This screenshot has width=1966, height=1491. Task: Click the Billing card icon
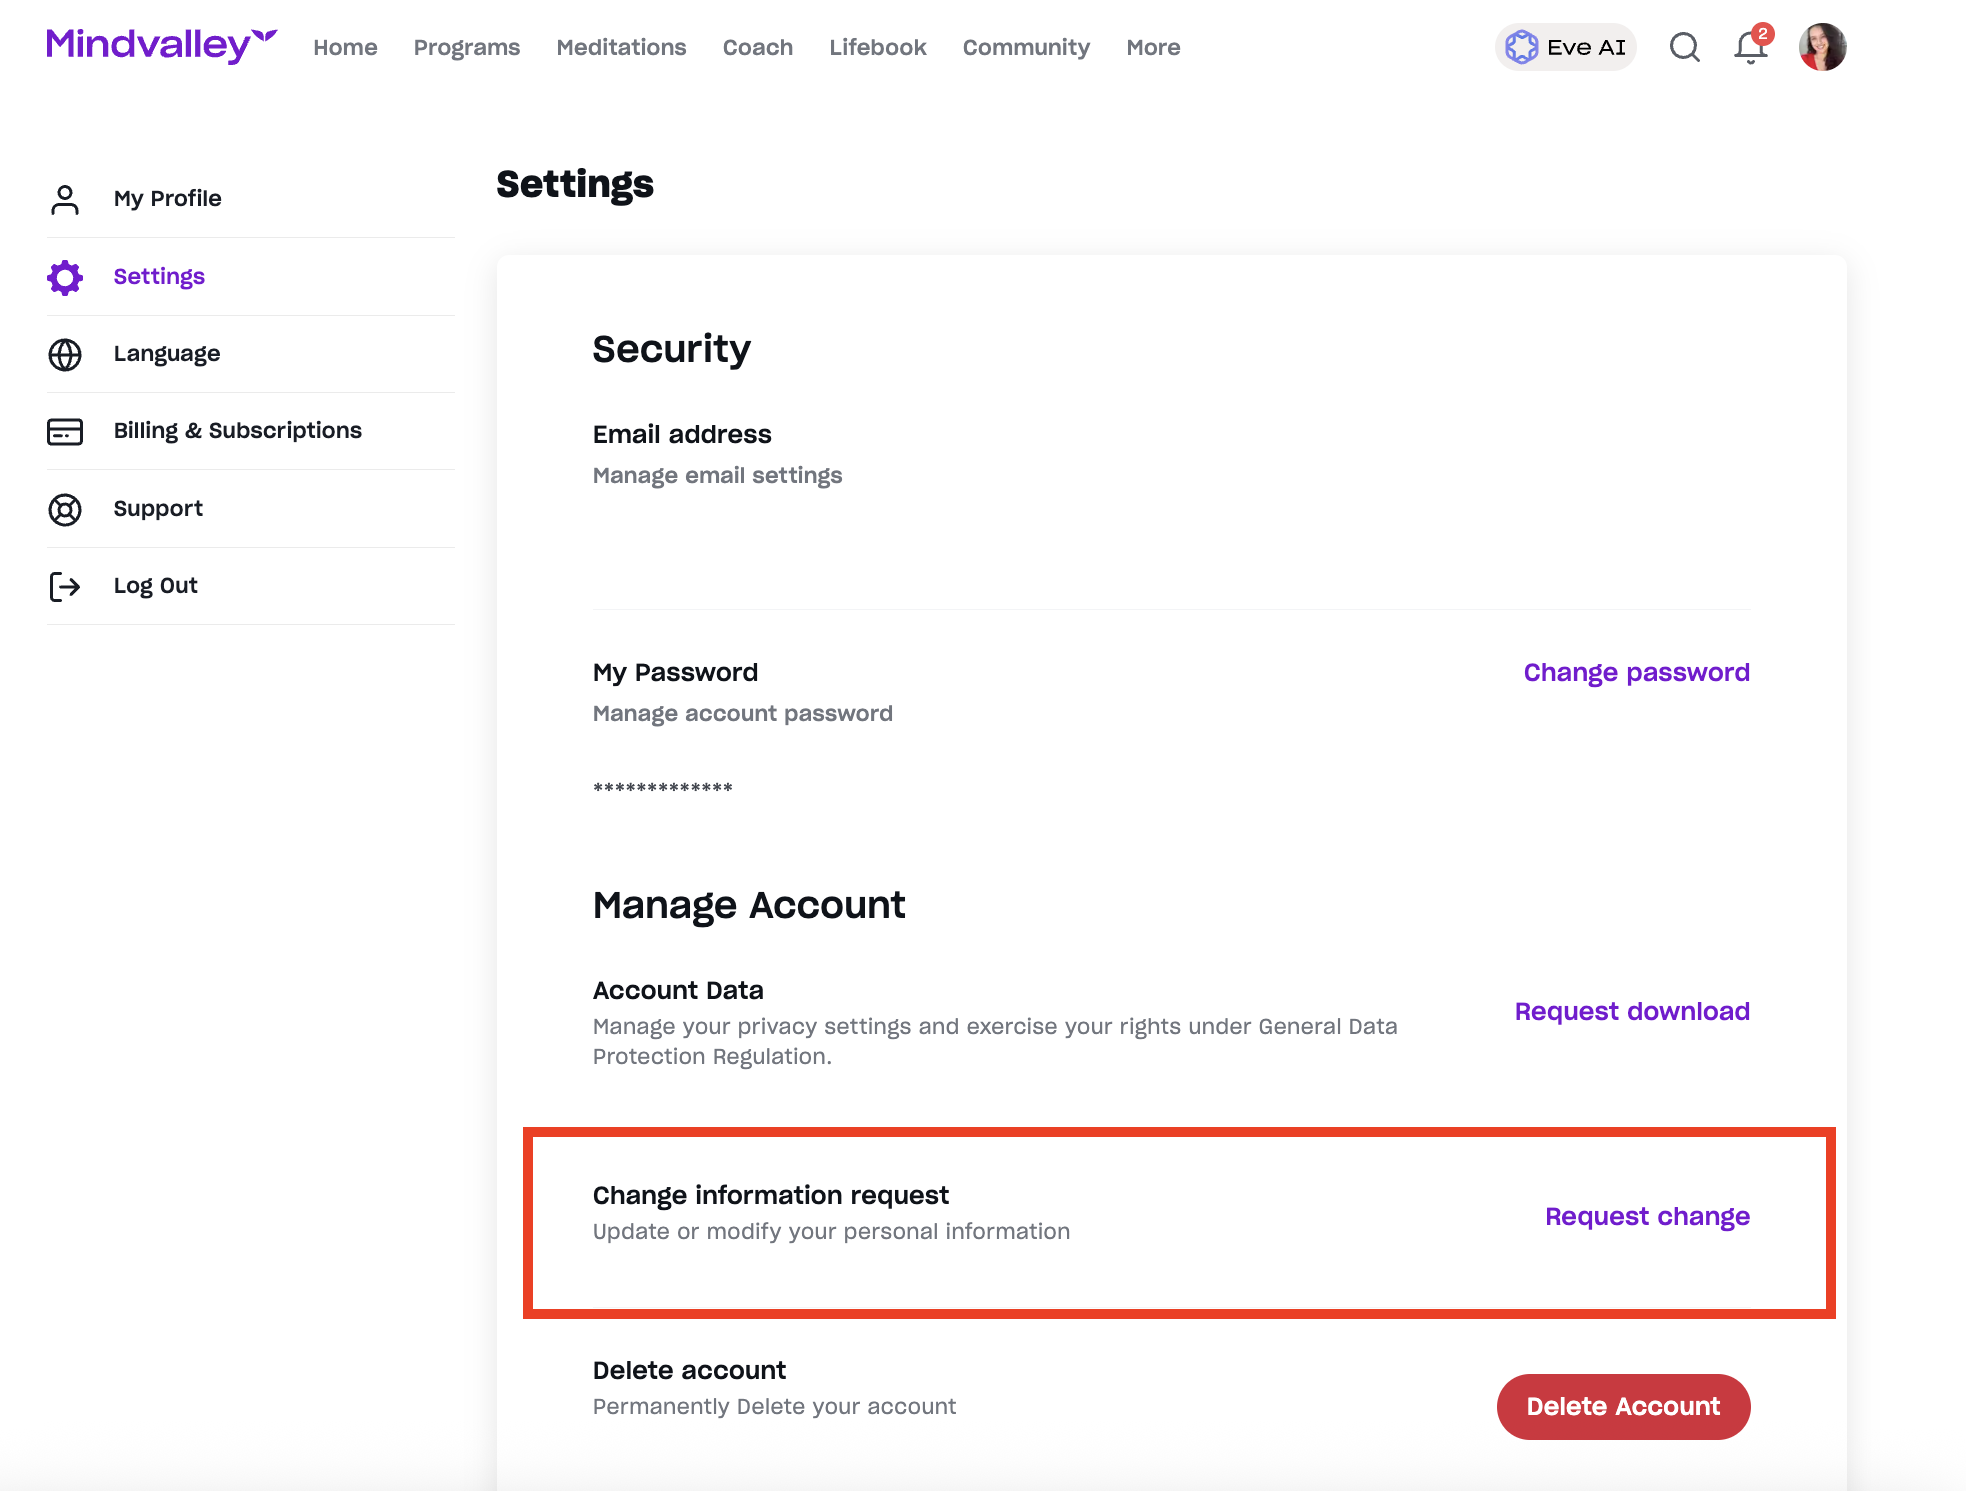click(65, 431)
